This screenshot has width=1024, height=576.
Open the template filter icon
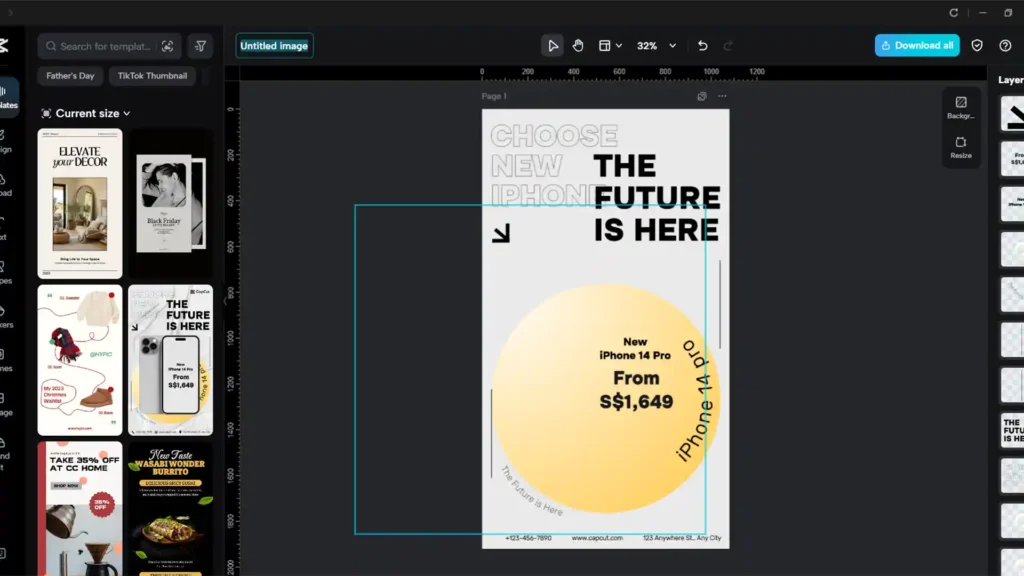click(200, 46)
